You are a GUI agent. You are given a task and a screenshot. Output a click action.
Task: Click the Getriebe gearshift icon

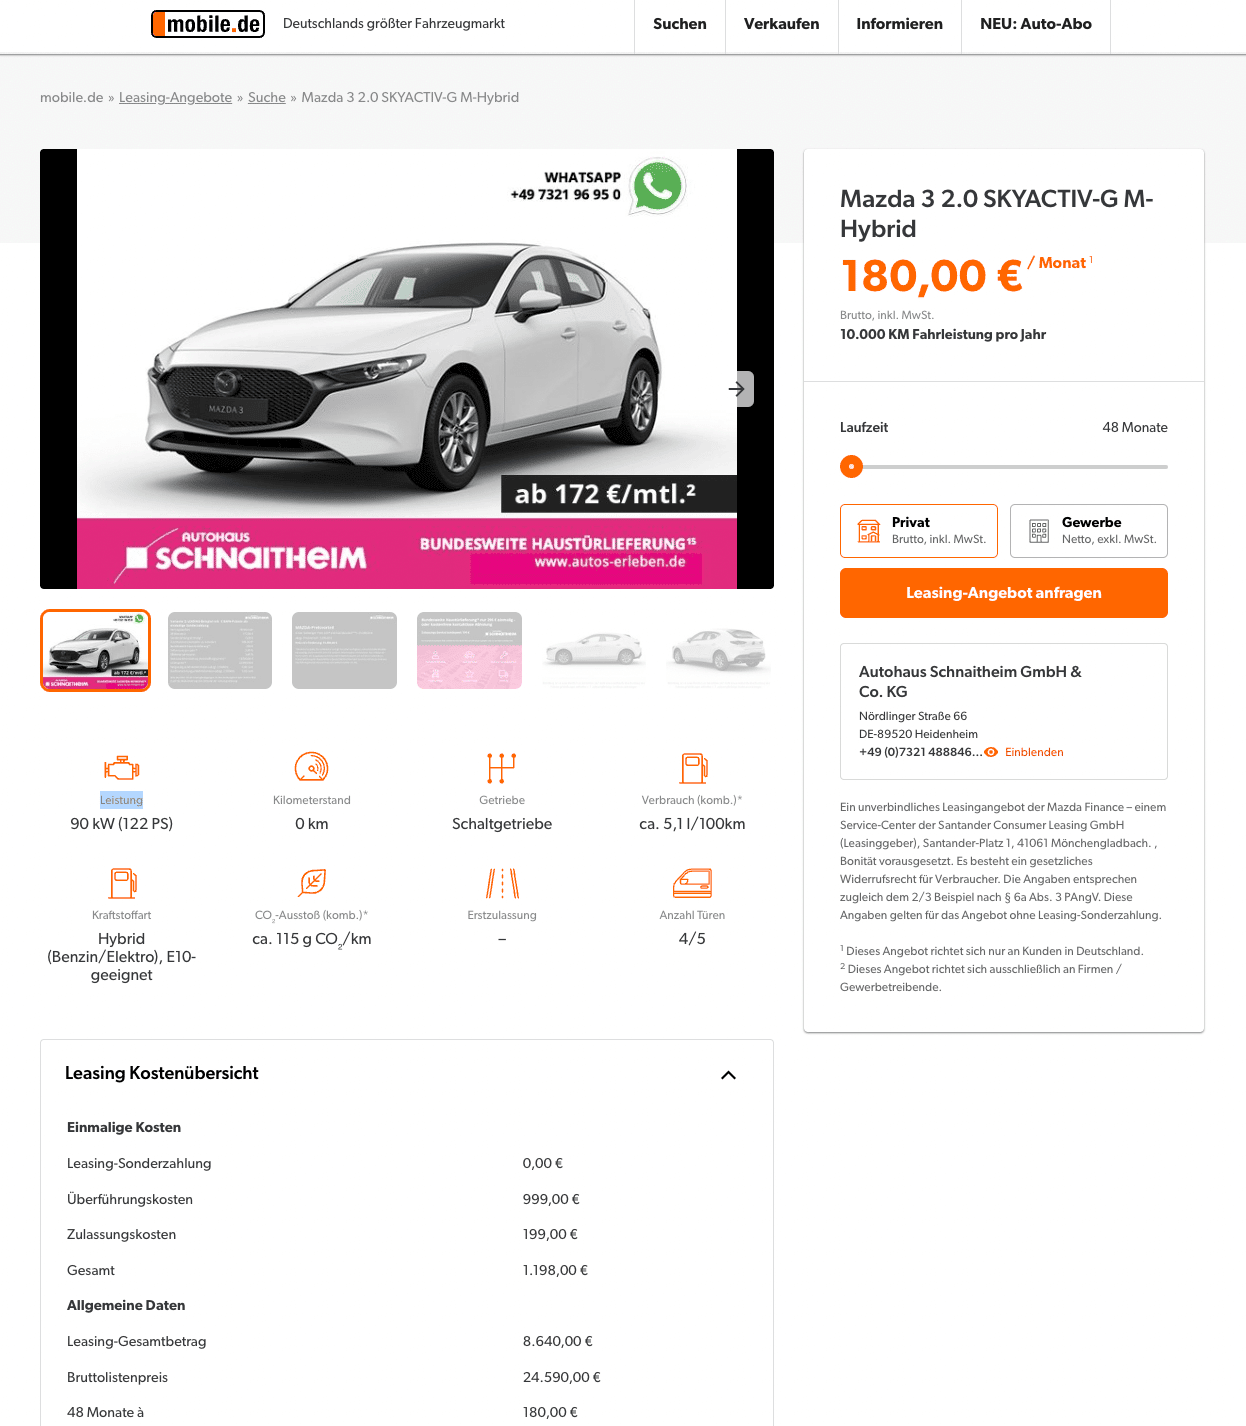(502, 768)
